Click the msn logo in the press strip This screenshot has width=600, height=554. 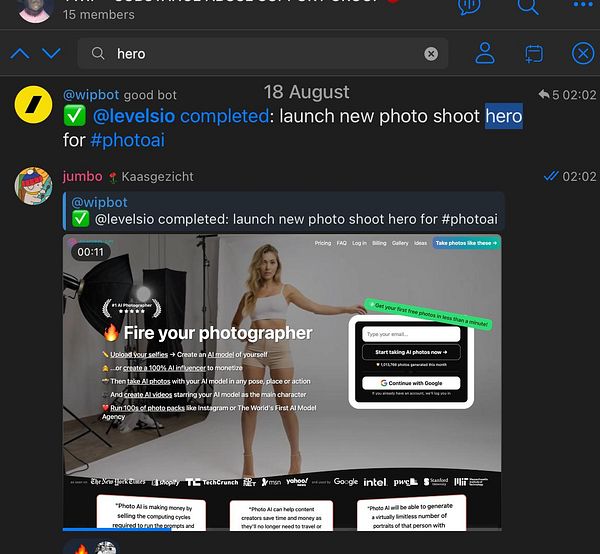(271, 482)
